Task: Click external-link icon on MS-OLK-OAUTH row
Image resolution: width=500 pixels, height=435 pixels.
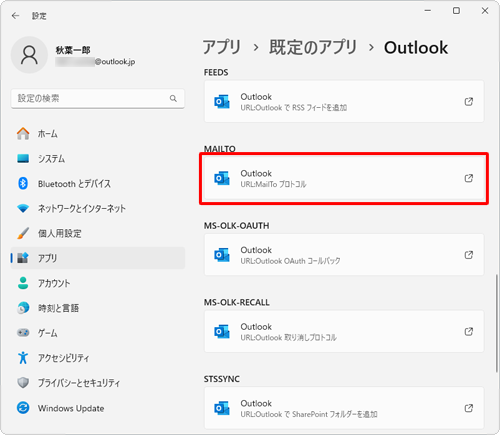Action: coord(469,255)
